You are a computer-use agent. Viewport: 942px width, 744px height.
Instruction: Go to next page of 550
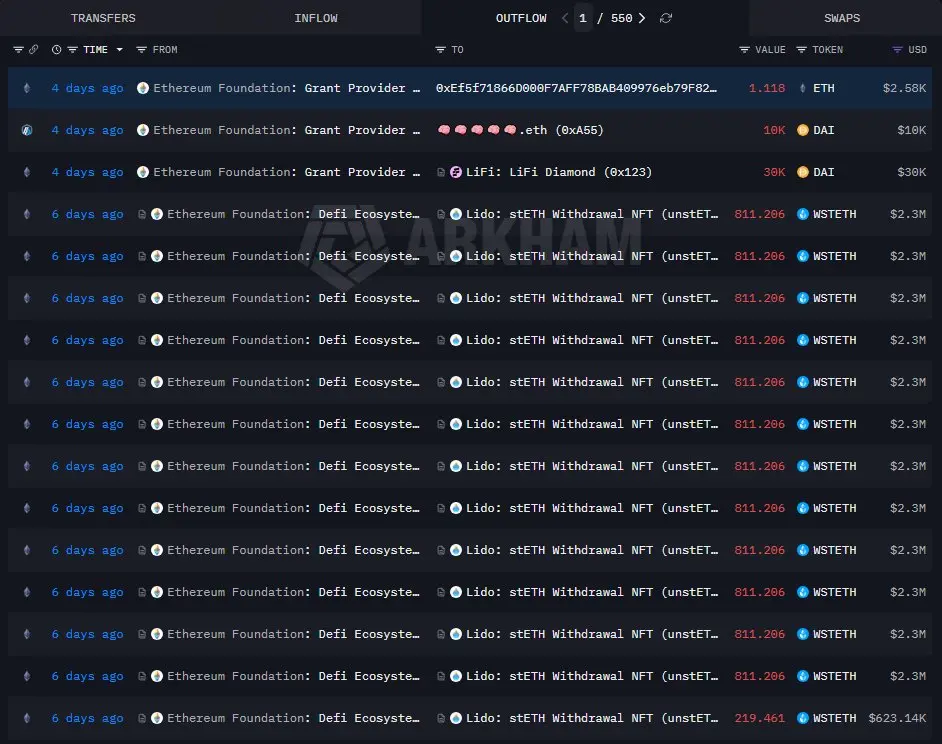pyautogui.click(x=642, y=18)
